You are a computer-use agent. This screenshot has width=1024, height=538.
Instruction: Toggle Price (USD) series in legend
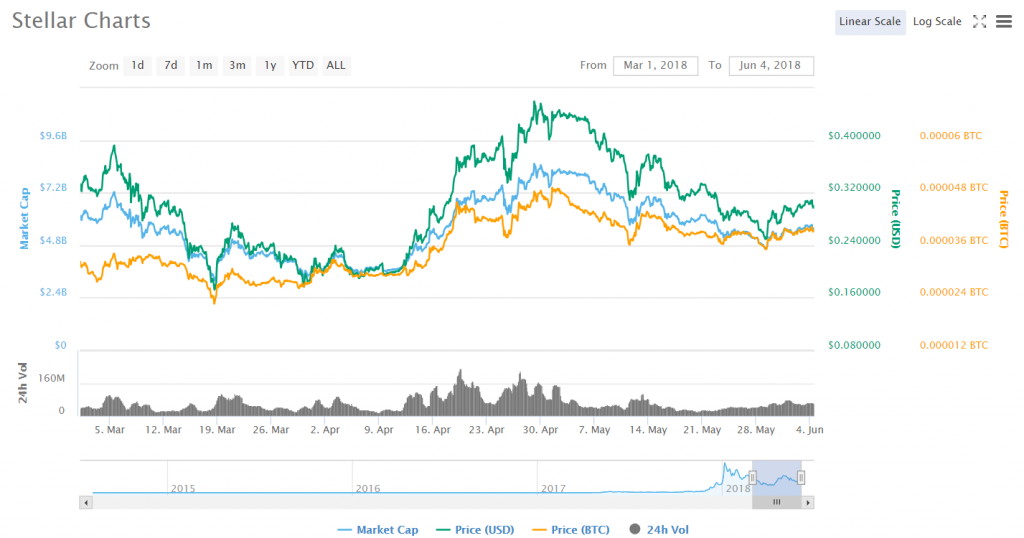475,530
